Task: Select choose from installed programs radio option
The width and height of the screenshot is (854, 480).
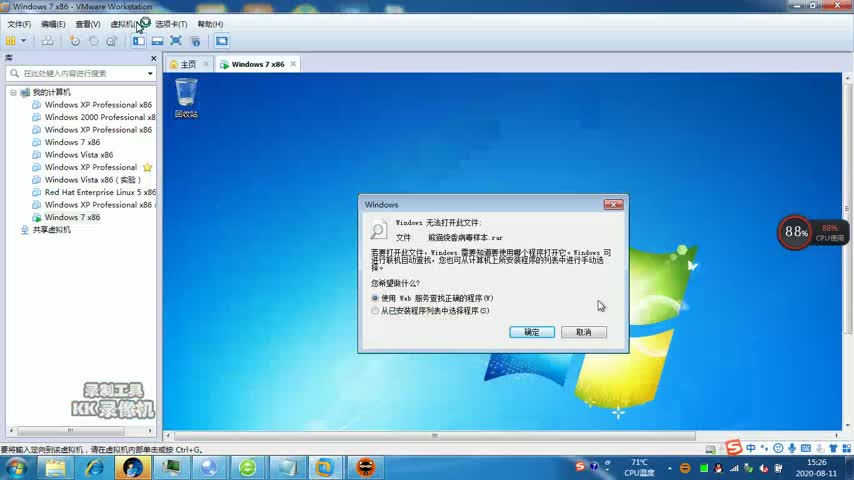Action: [375, 311]
